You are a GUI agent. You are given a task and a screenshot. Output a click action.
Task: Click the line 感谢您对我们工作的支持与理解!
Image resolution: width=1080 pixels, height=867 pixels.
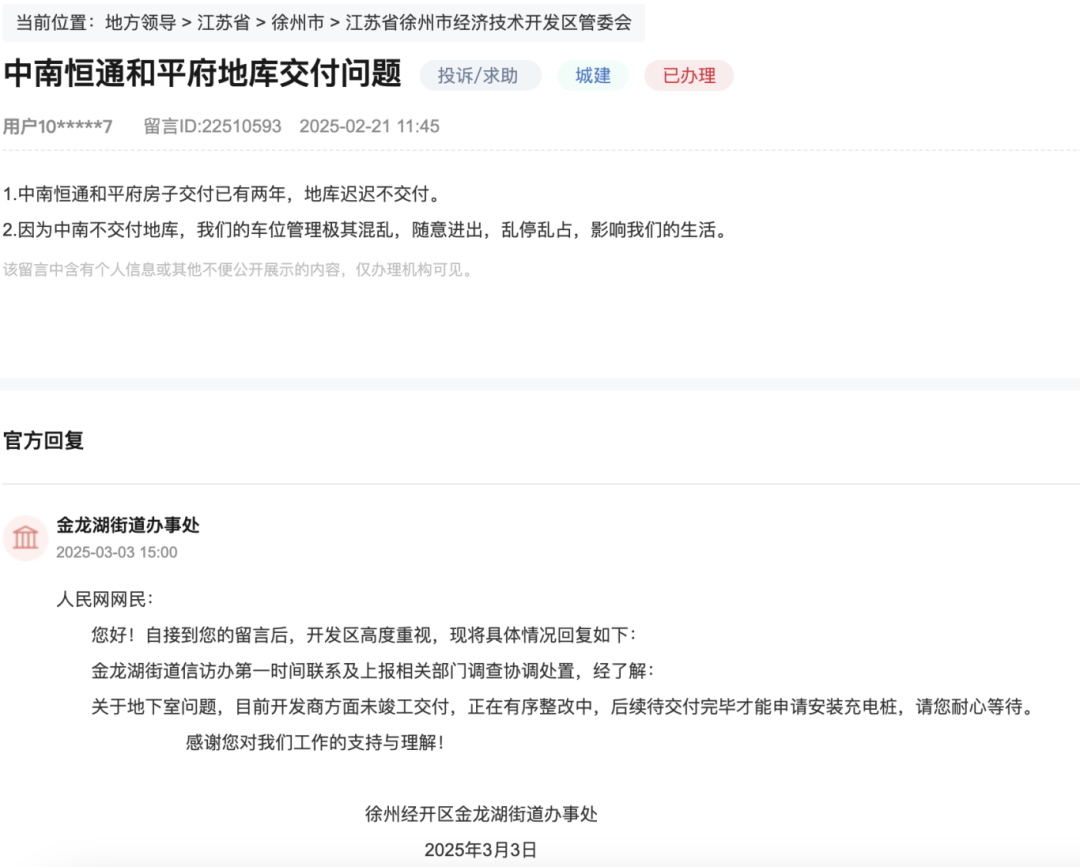click(x=316, y=742)
